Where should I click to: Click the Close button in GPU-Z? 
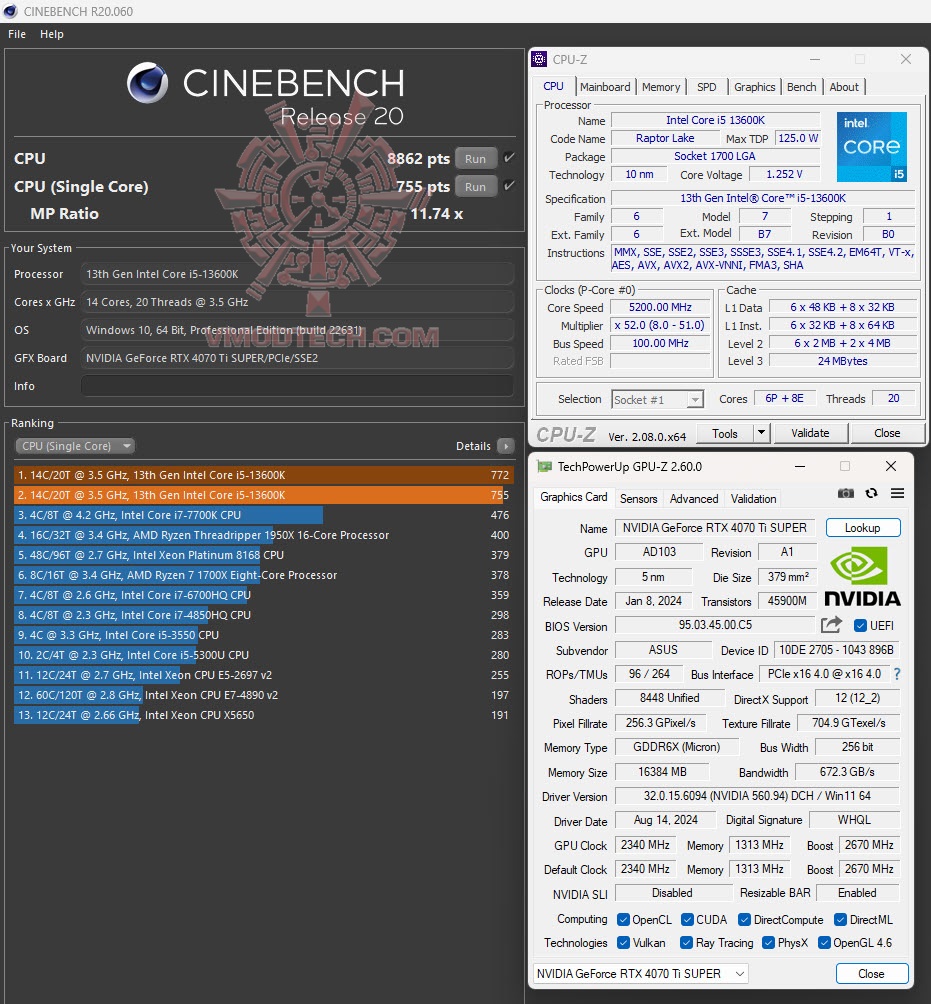871,973
